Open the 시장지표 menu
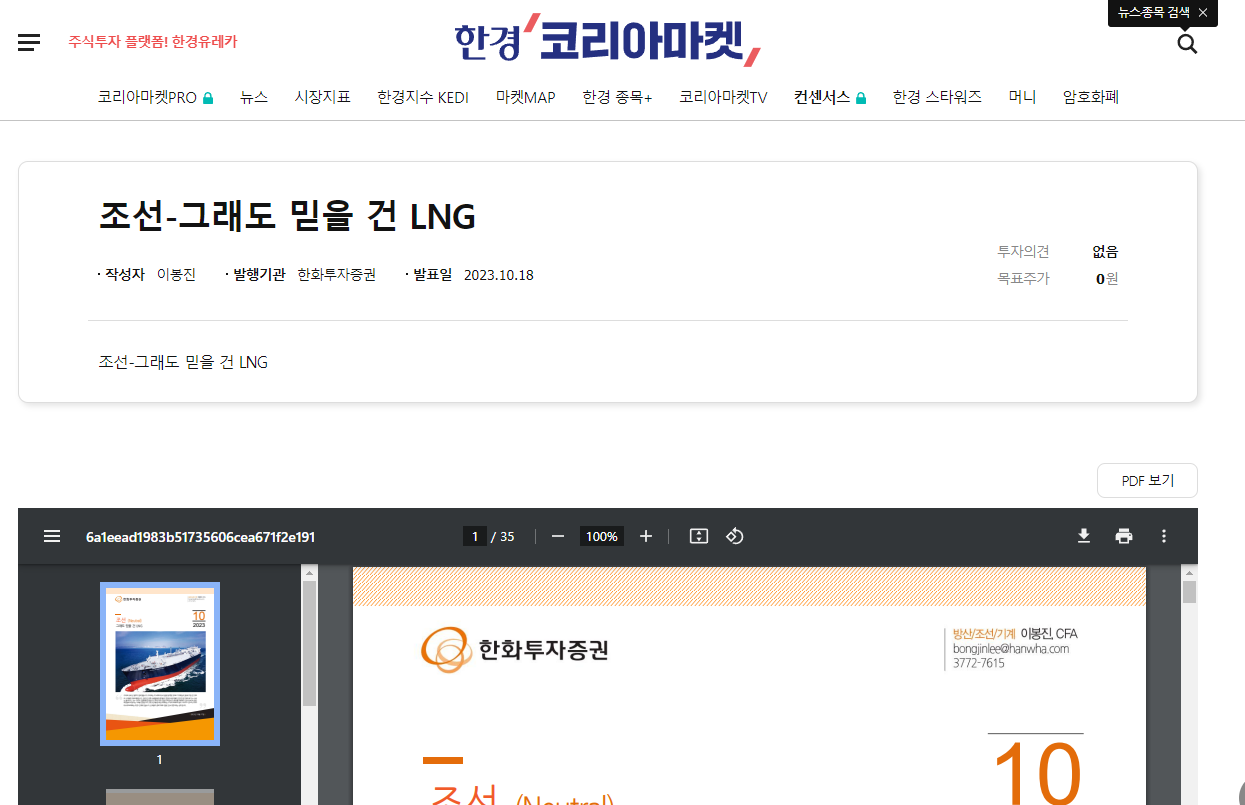1245x805 pixels. pos(323,97)
